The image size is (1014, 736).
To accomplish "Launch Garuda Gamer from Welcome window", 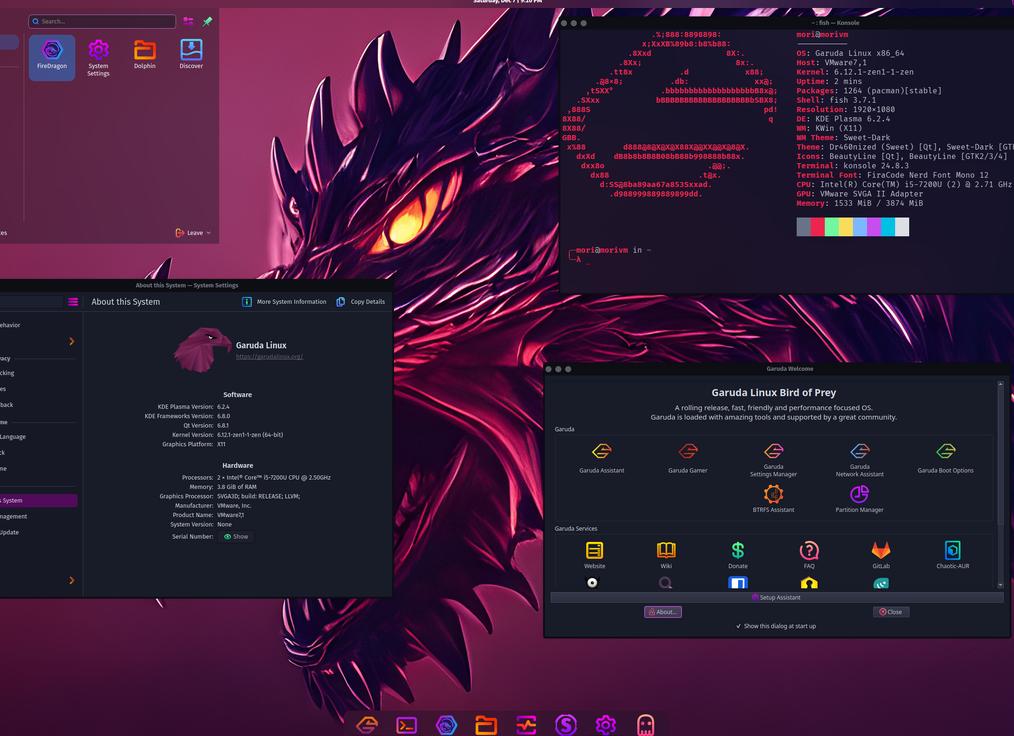I will 687,458.
